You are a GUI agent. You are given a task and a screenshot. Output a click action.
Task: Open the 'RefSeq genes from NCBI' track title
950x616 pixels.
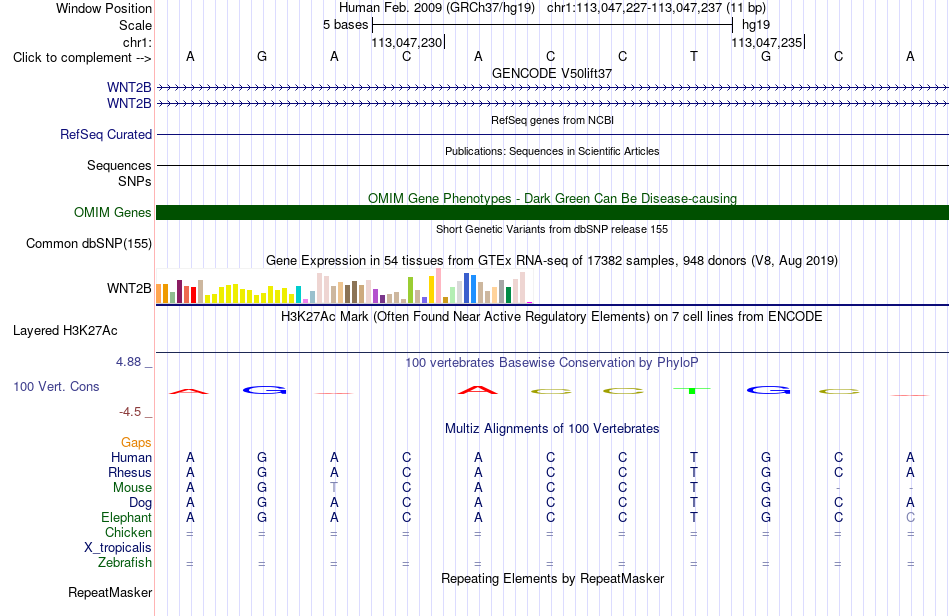552,120
